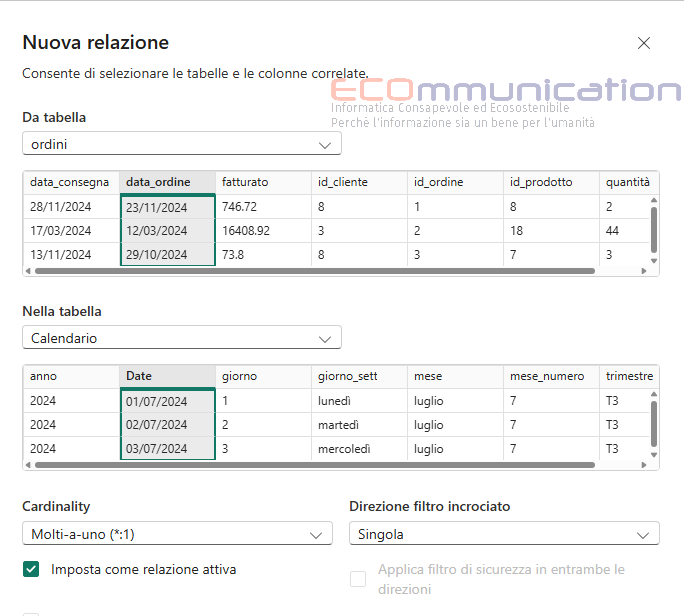Click the horizontal scrollbar of Calendario preview
This screenshot has width=684, height=616.
click(315, 465)
